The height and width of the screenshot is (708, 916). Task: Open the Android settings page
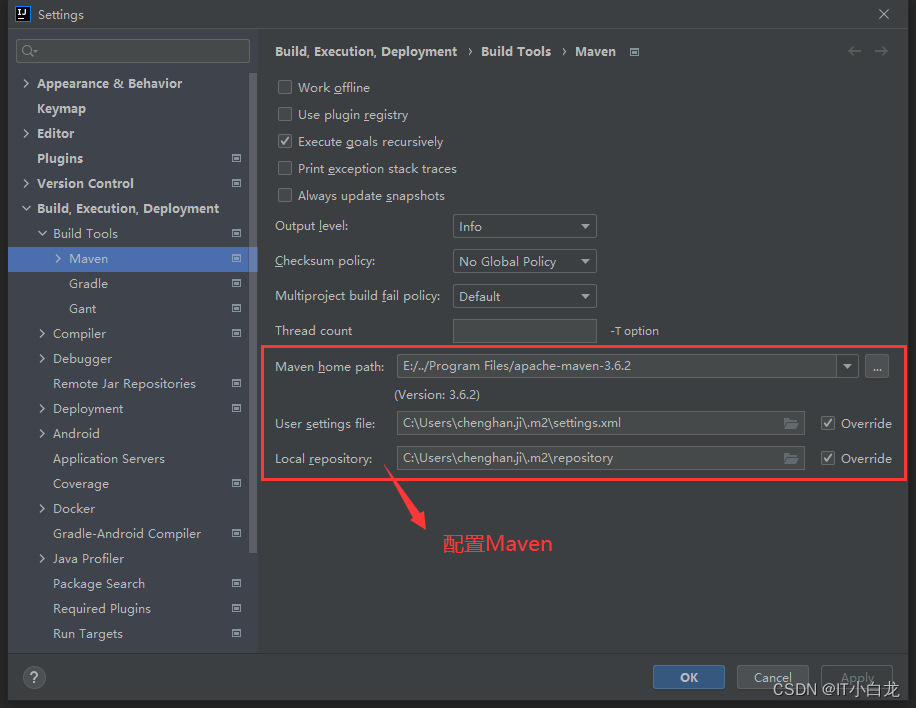pos(76,433)
